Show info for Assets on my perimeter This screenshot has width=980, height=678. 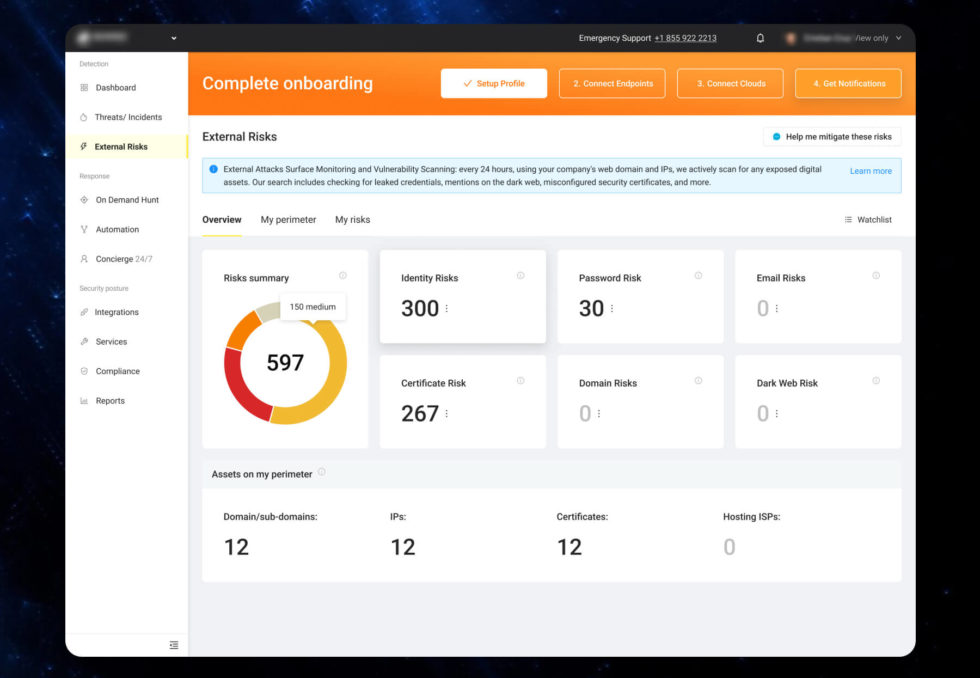(x=322, y=472)
